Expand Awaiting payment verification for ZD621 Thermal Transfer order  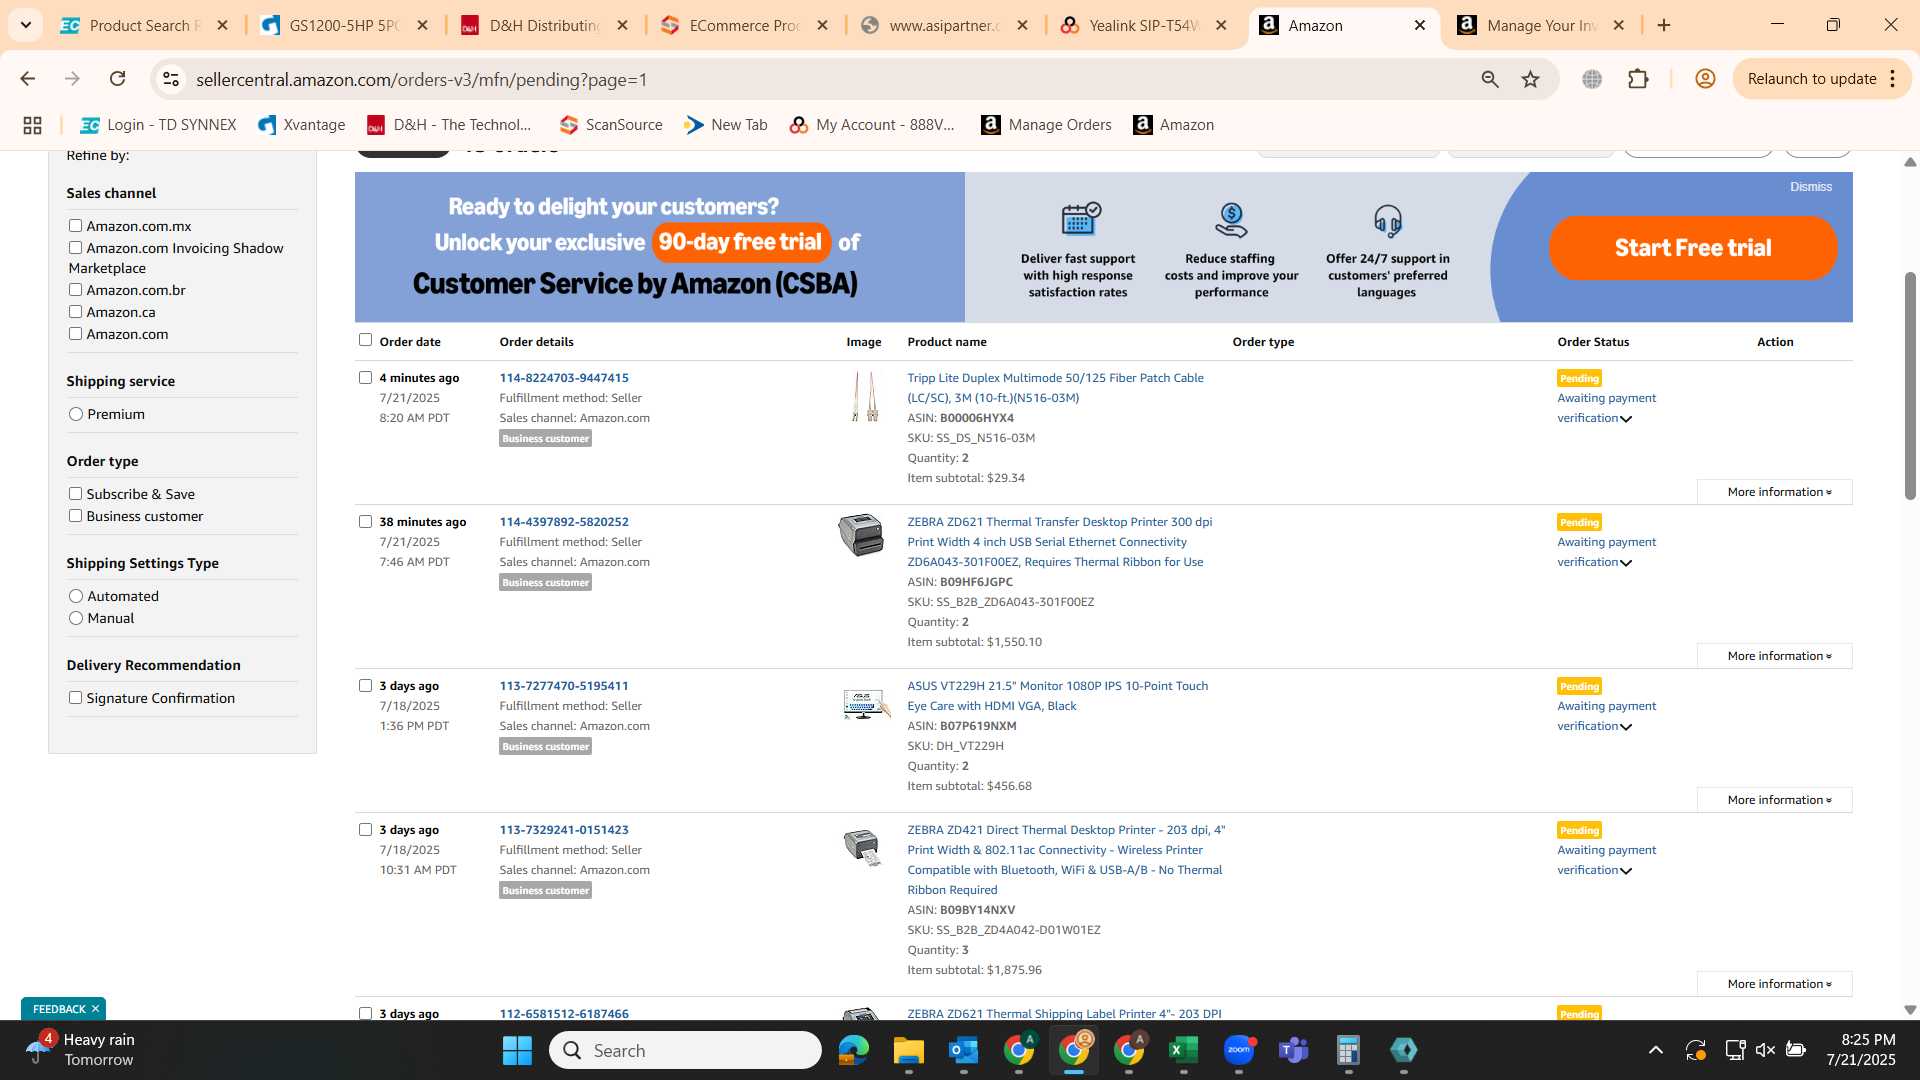pyautogui.click(x=1606, y=552)
